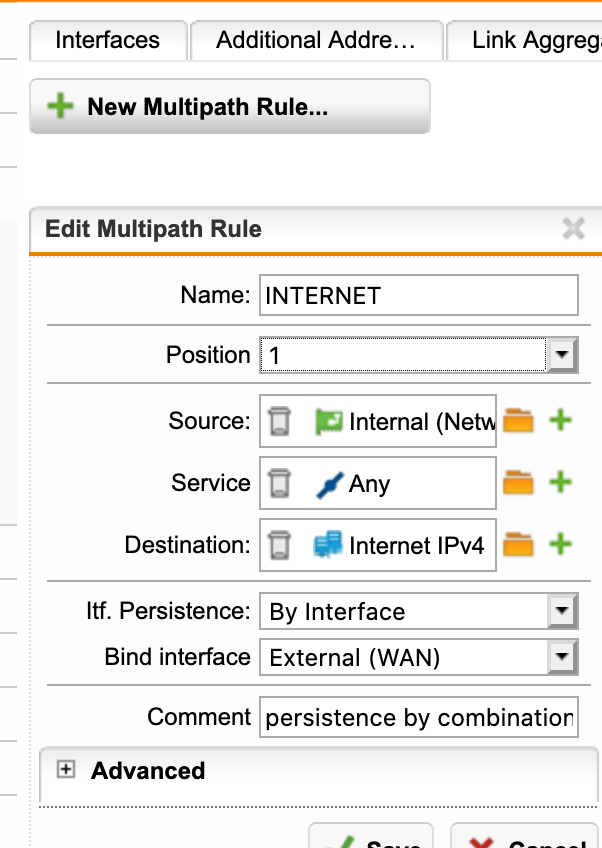Viewport: 602px width, 848px height.
Task: Click the trash icon beside Any service
Action: click(x=279, y=483)
